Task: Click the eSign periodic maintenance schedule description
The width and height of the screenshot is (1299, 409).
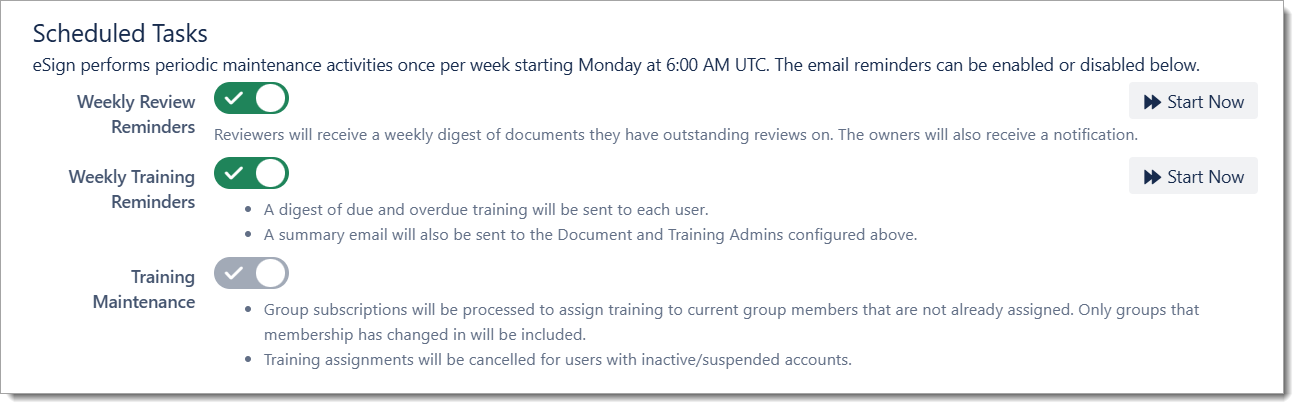Action: click(x=615, y=66)
